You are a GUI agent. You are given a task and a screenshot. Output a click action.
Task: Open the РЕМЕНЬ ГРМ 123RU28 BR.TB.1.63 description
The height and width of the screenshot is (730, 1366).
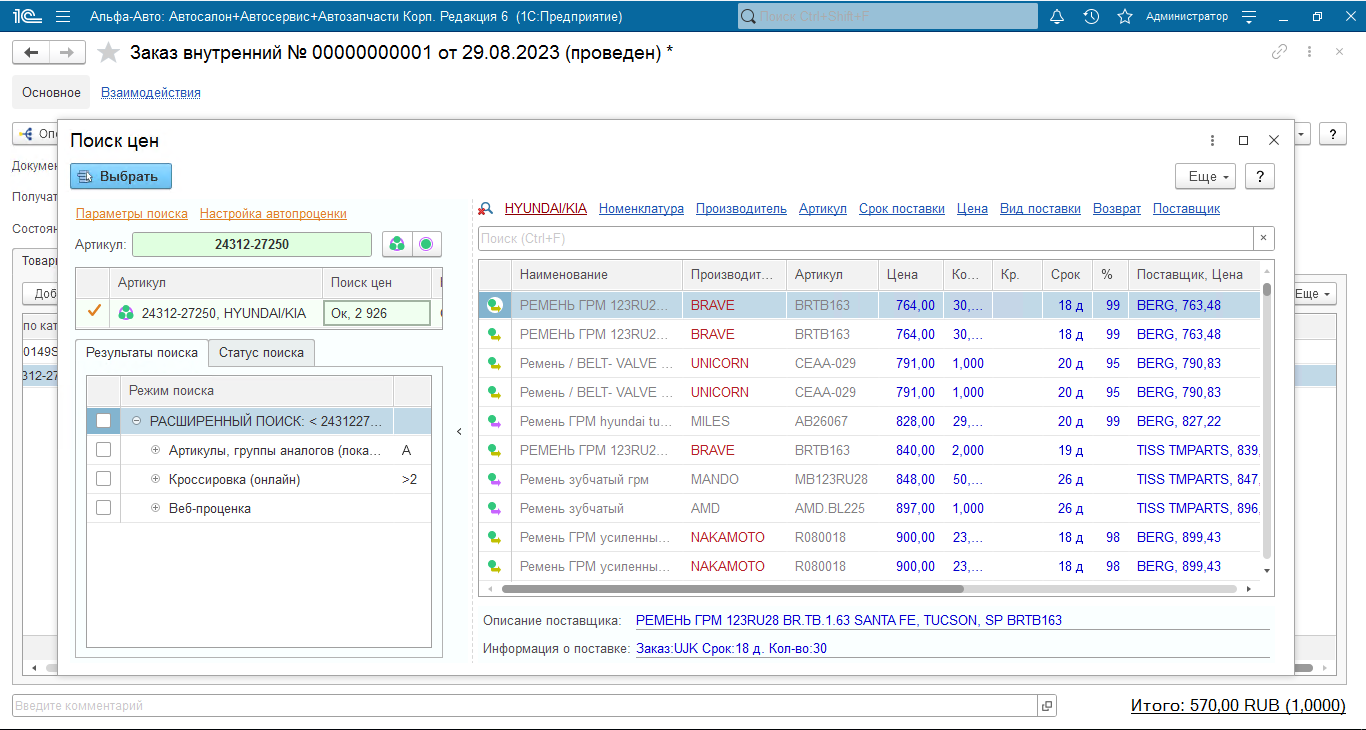coord(849,620)
